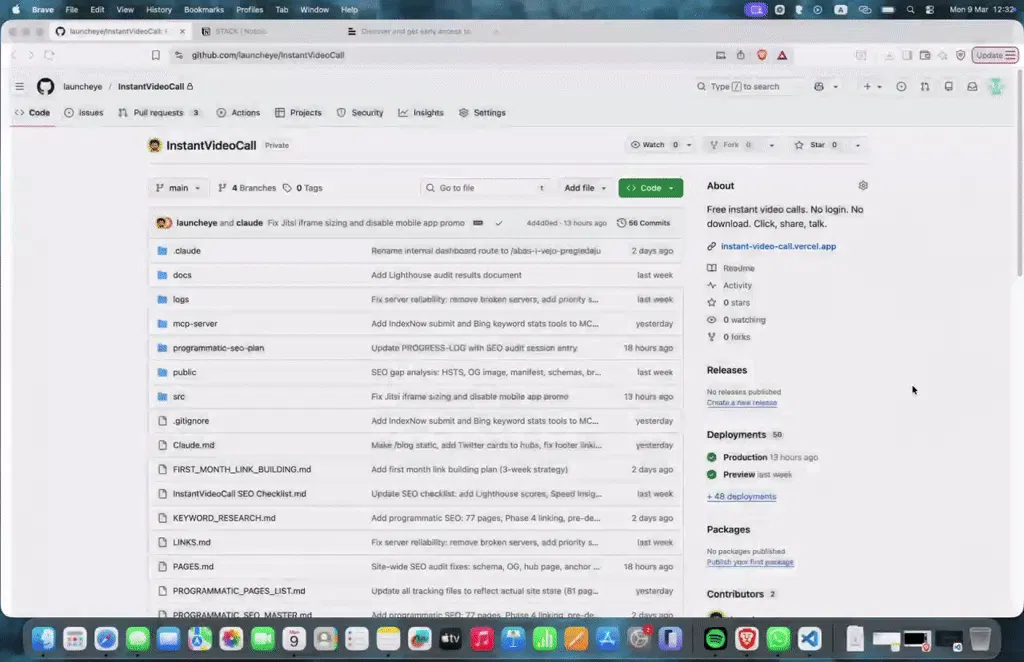
Task: Open Visual Studio Code from the dock
Action: pyautogui.click(x=810, y=638)
